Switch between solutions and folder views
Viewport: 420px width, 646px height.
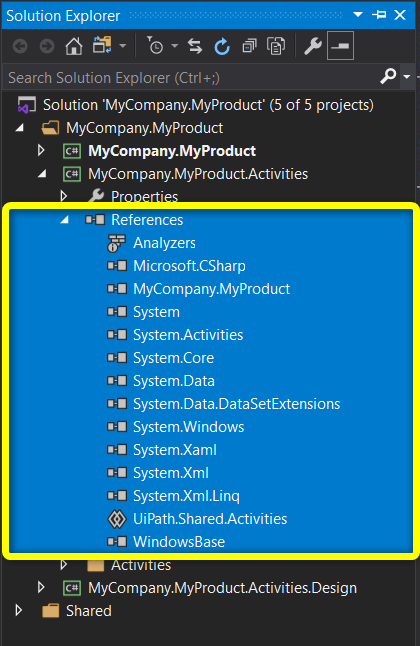[x=102, y=45]
